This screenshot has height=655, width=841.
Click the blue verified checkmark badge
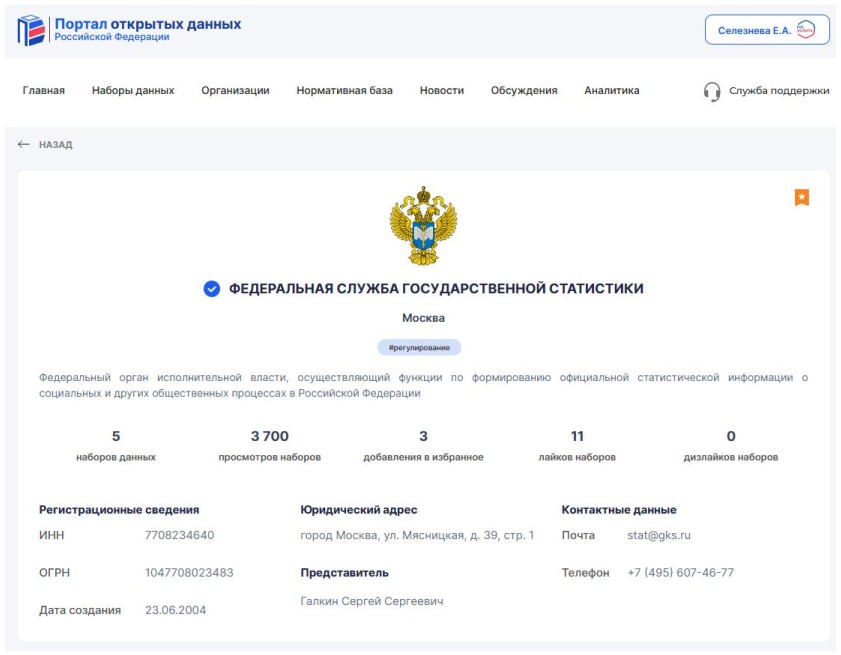(x=211, y=289)
